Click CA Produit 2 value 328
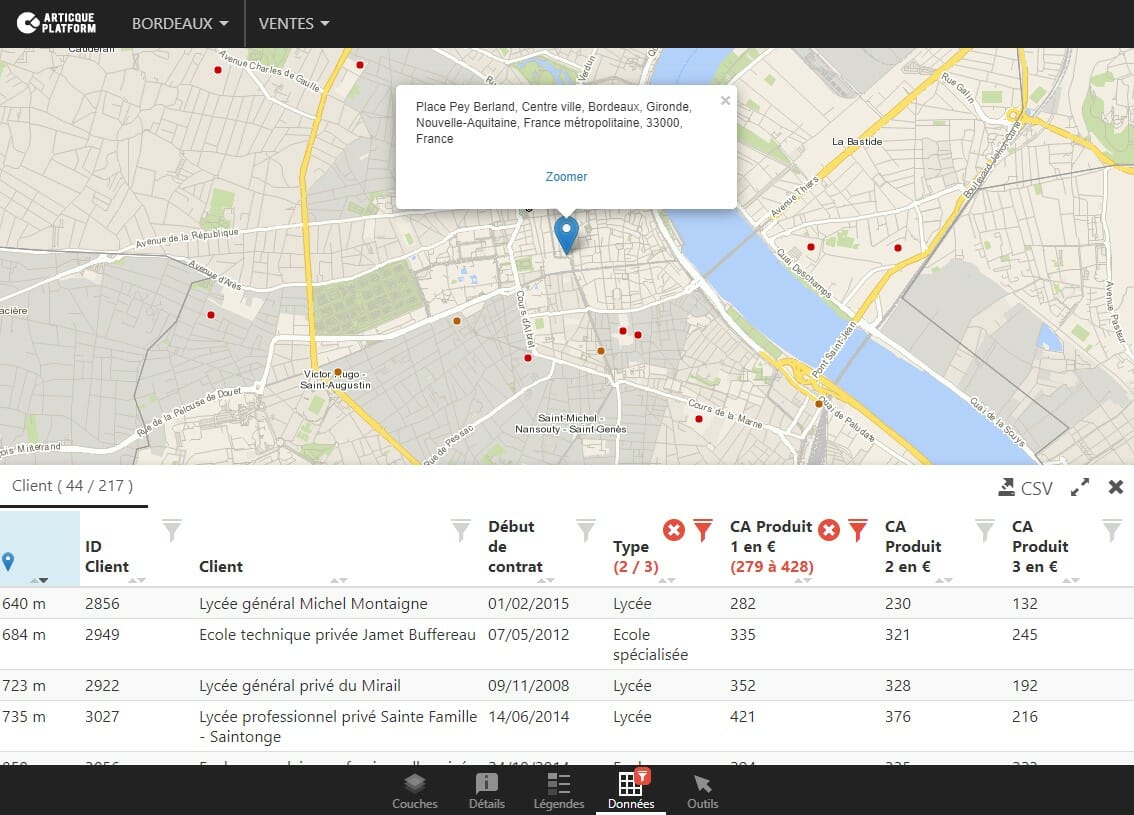Image resolution: width=1134 pixels, height=815 pixels. pos(898,685)
